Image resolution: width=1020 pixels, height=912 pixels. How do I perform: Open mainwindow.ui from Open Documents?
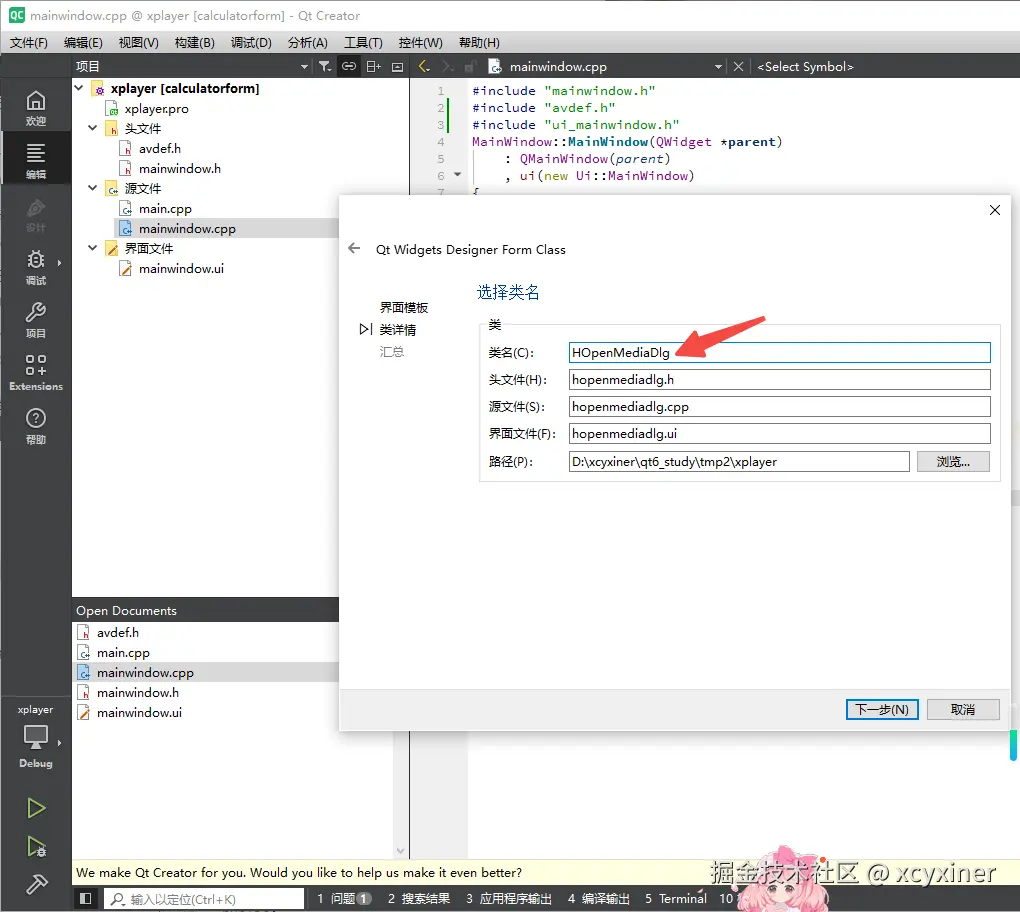click(139, 713)
